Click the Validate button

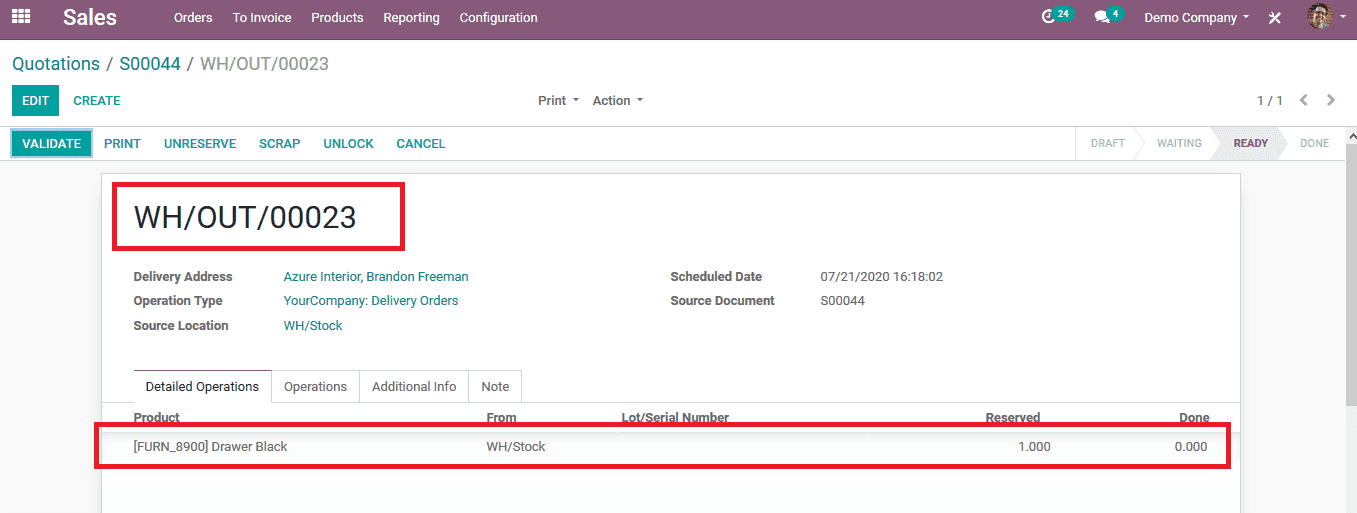[x=52, y=144]
